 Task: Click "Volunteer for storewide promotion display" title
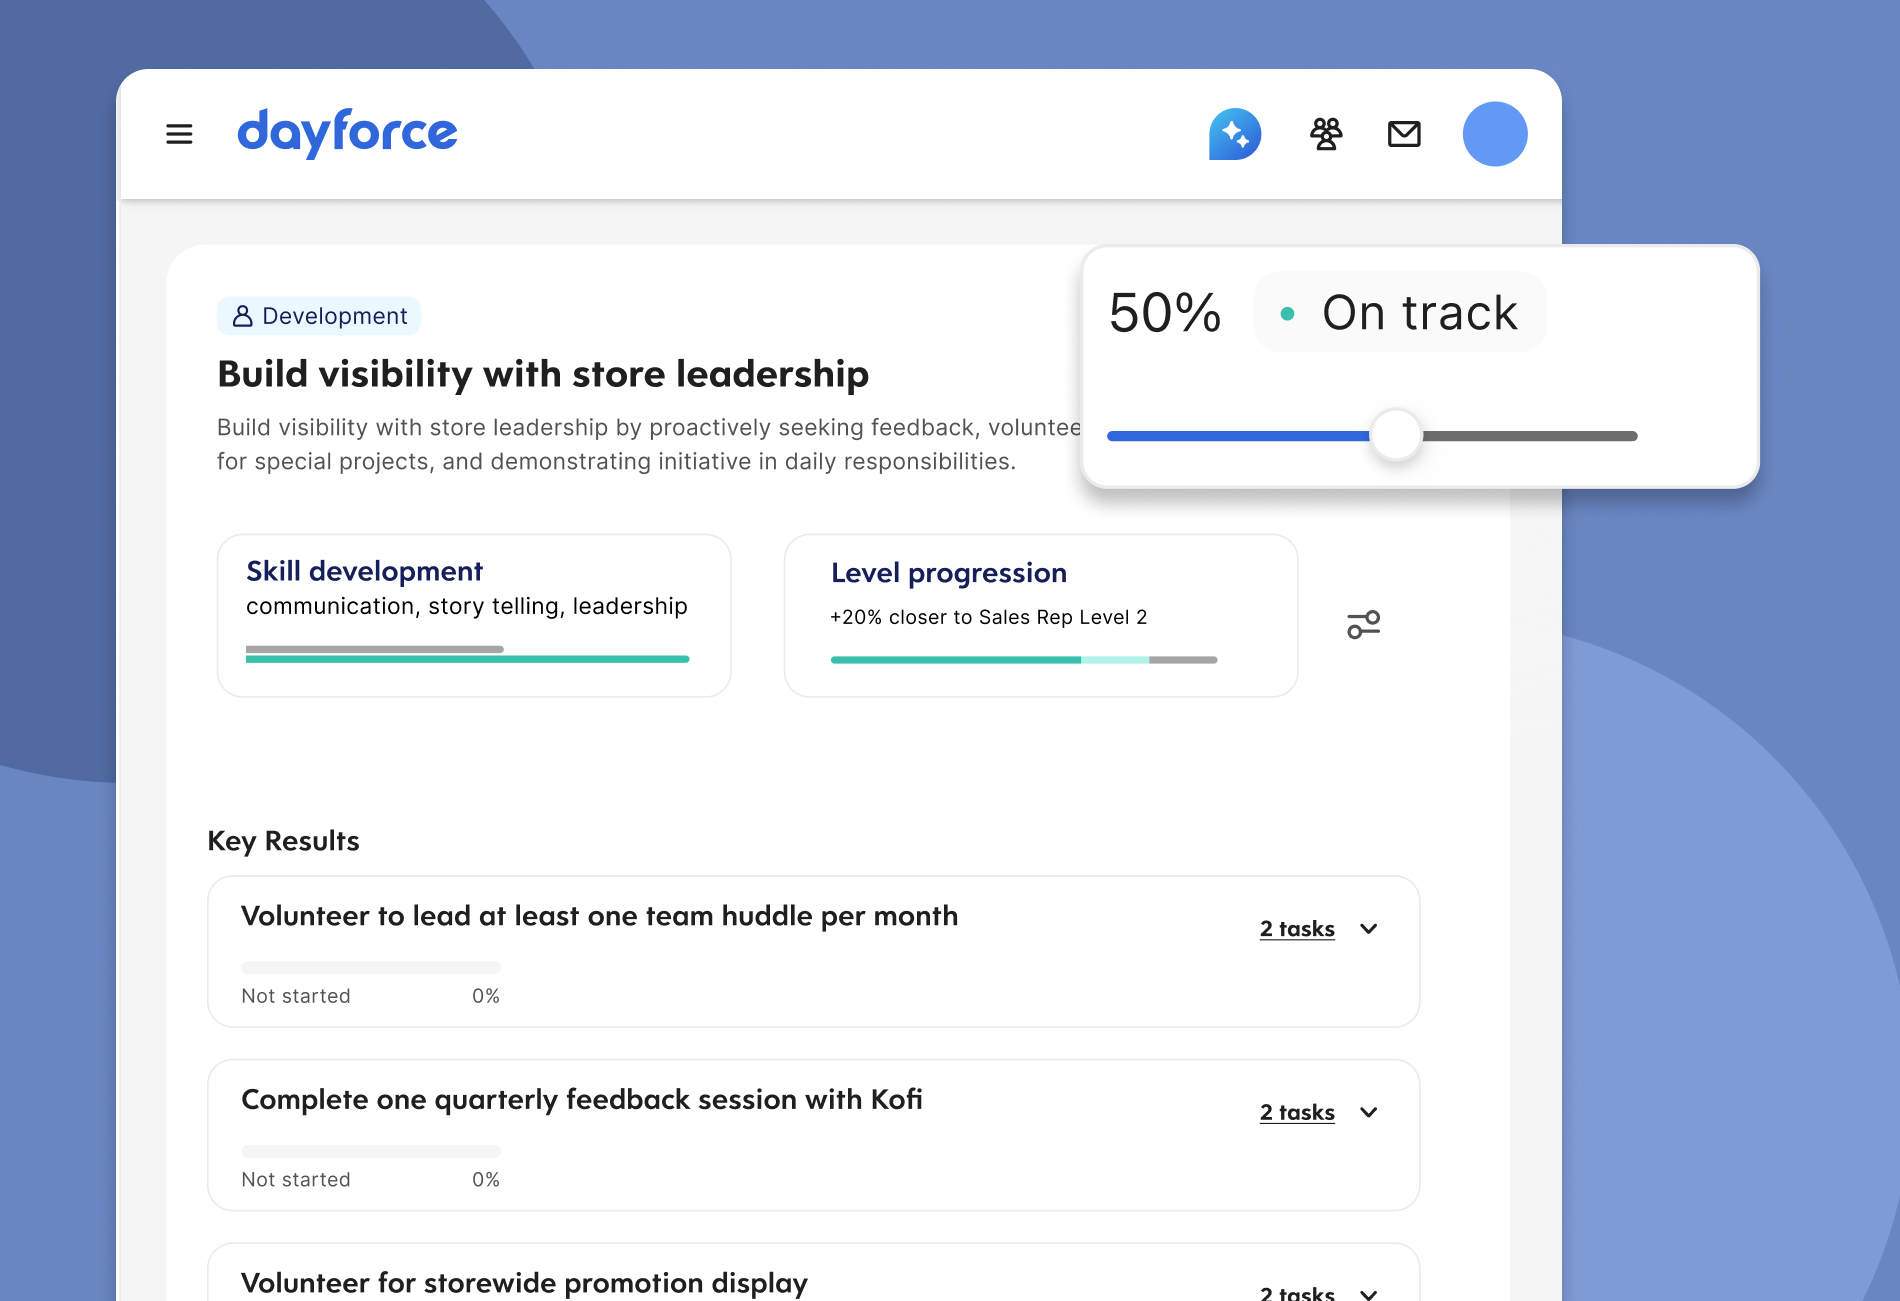pyautogui.click(x=525, y=1283)
